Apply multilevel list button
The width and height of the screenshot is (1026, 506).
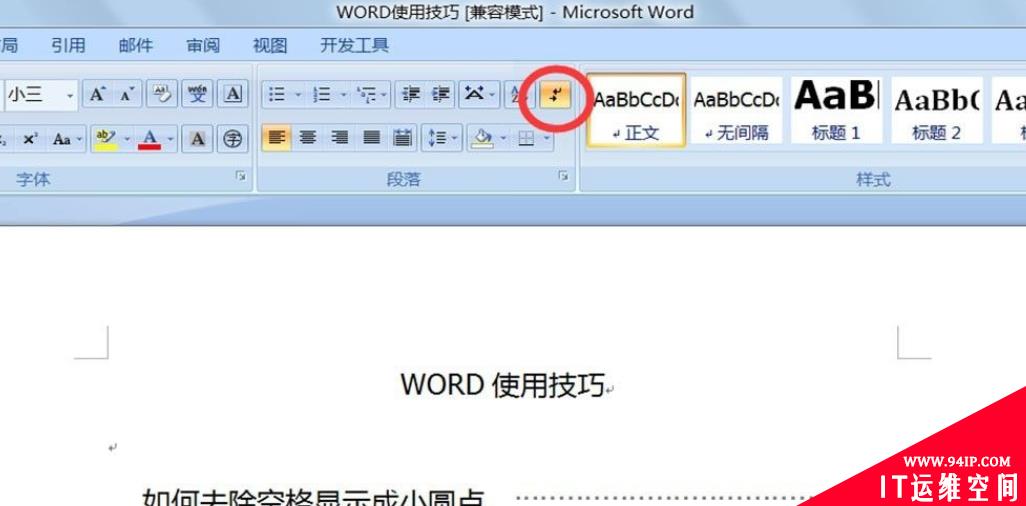click(x=366, y=95)
